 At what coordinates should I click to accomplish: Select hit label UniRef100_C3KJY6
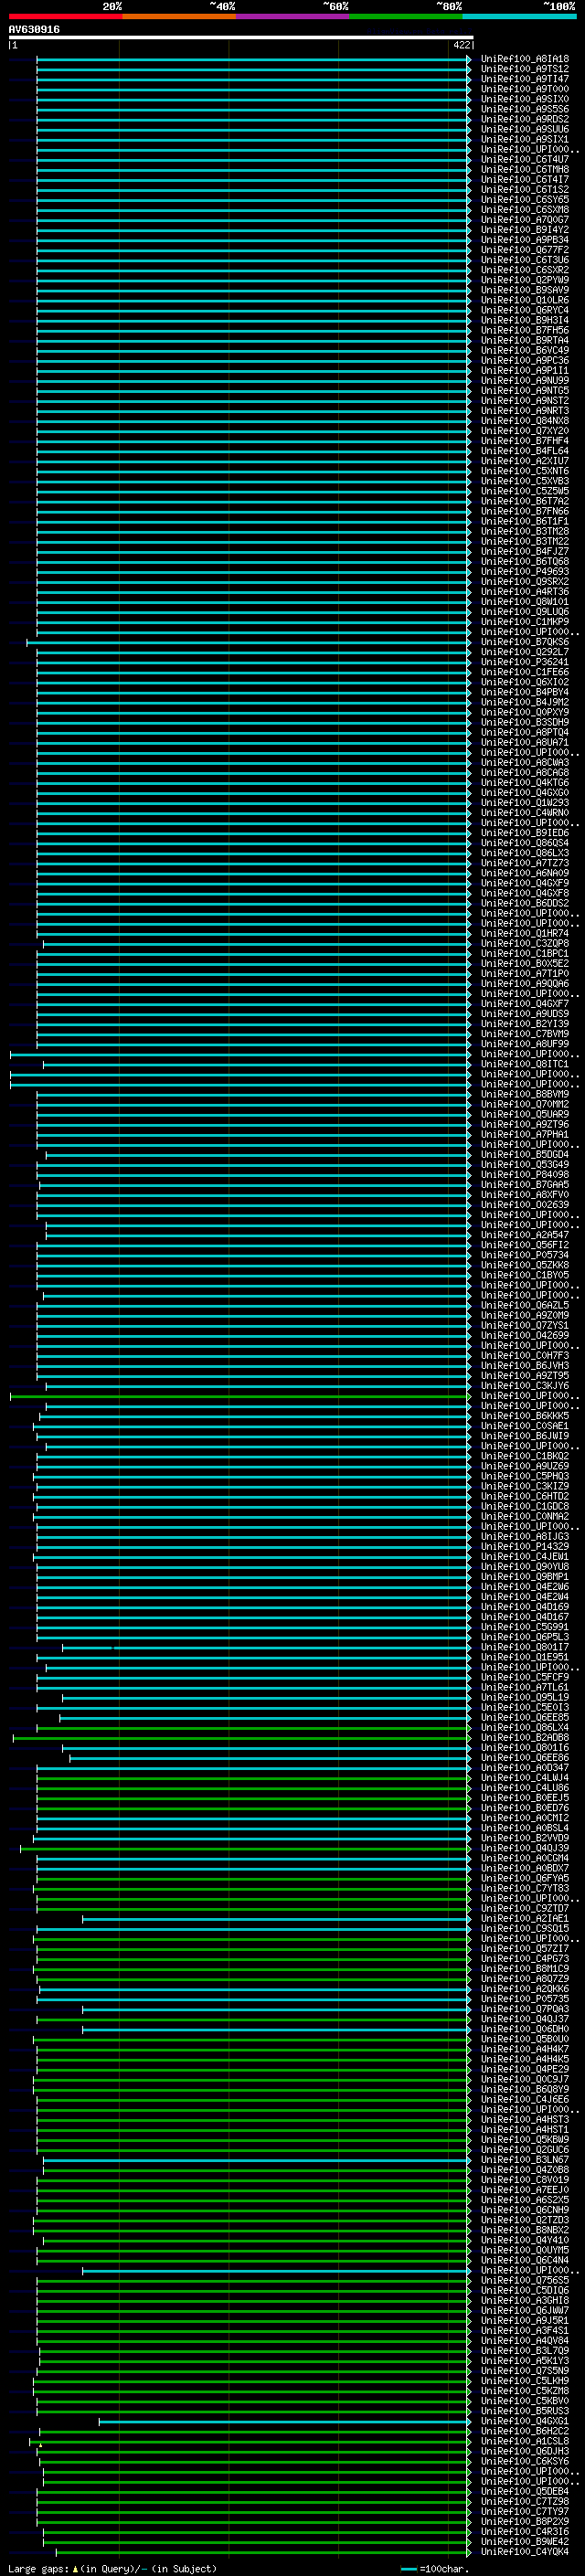click(525, 1386)
